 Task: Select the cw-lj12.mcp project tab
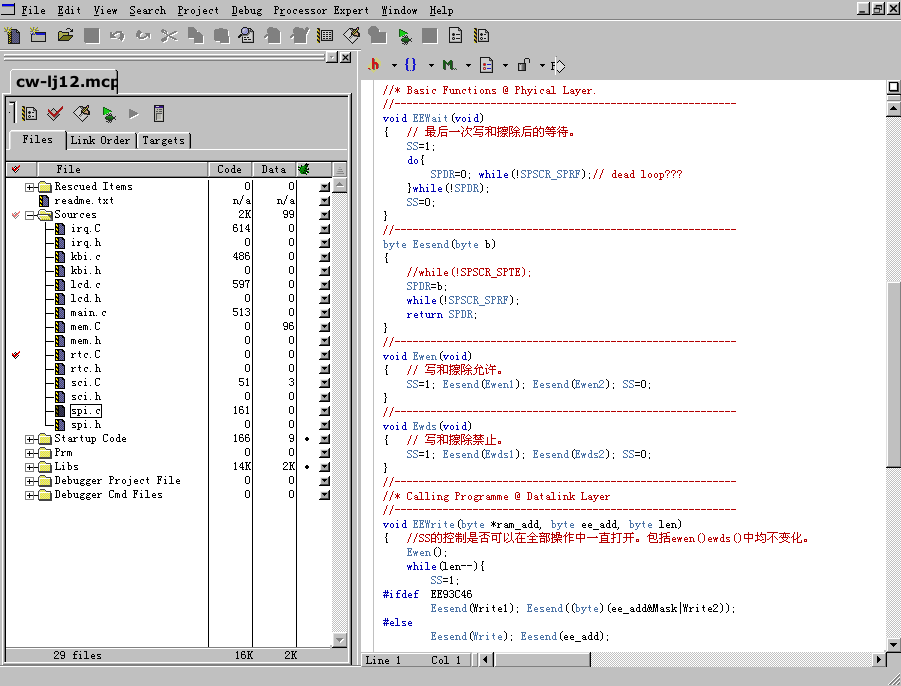66,82
